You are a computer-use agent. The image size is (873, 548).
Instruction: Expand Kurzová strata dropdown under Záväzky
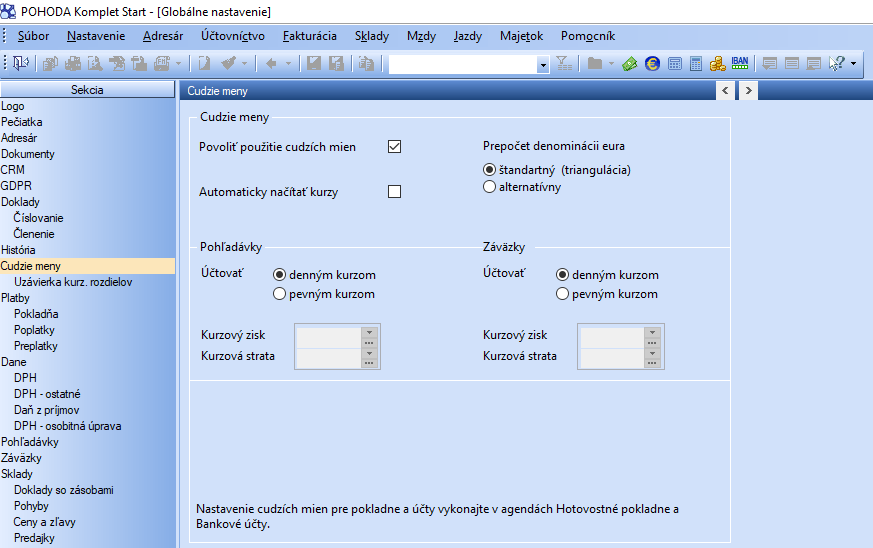point(652,353)
